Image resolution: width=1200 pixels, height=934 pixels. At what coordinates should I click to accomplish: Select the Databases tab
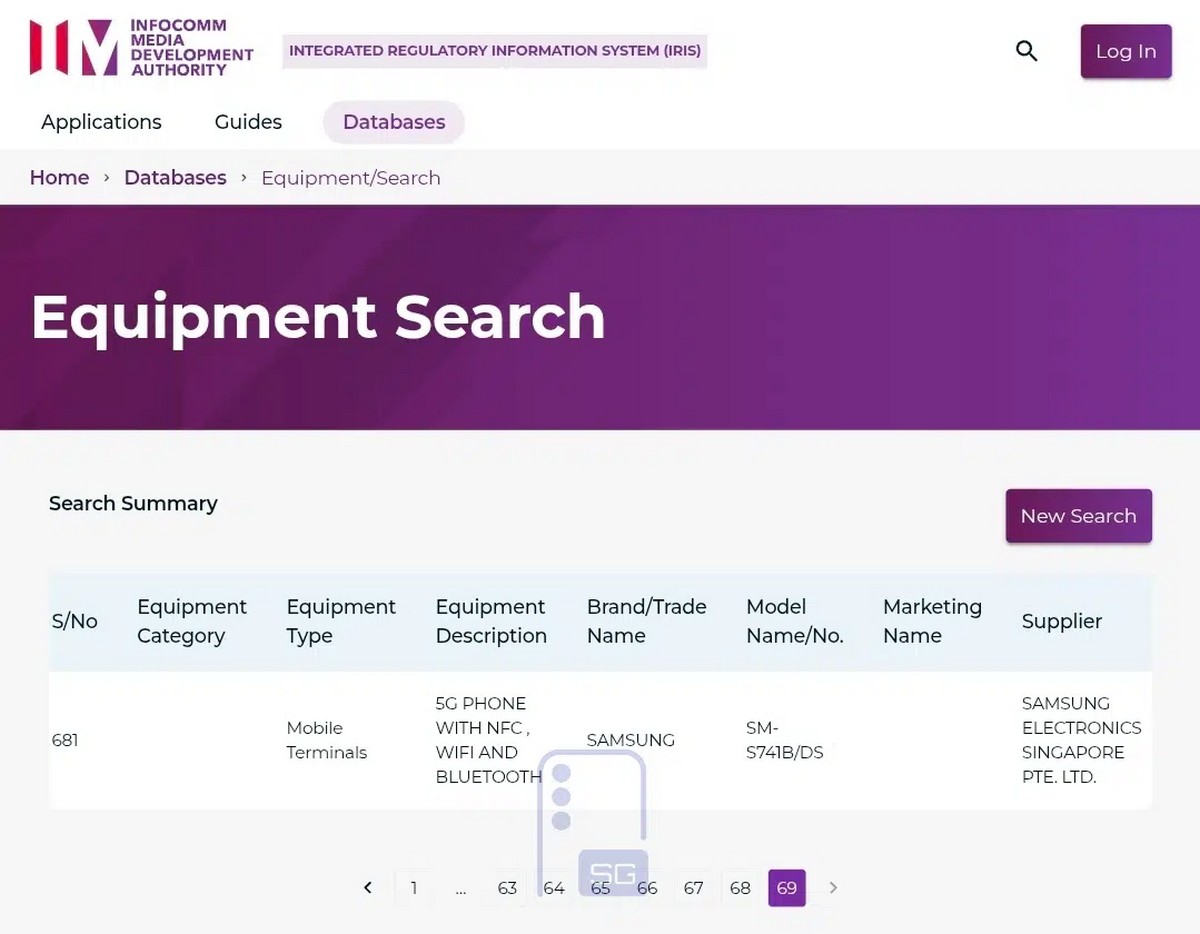394,122
